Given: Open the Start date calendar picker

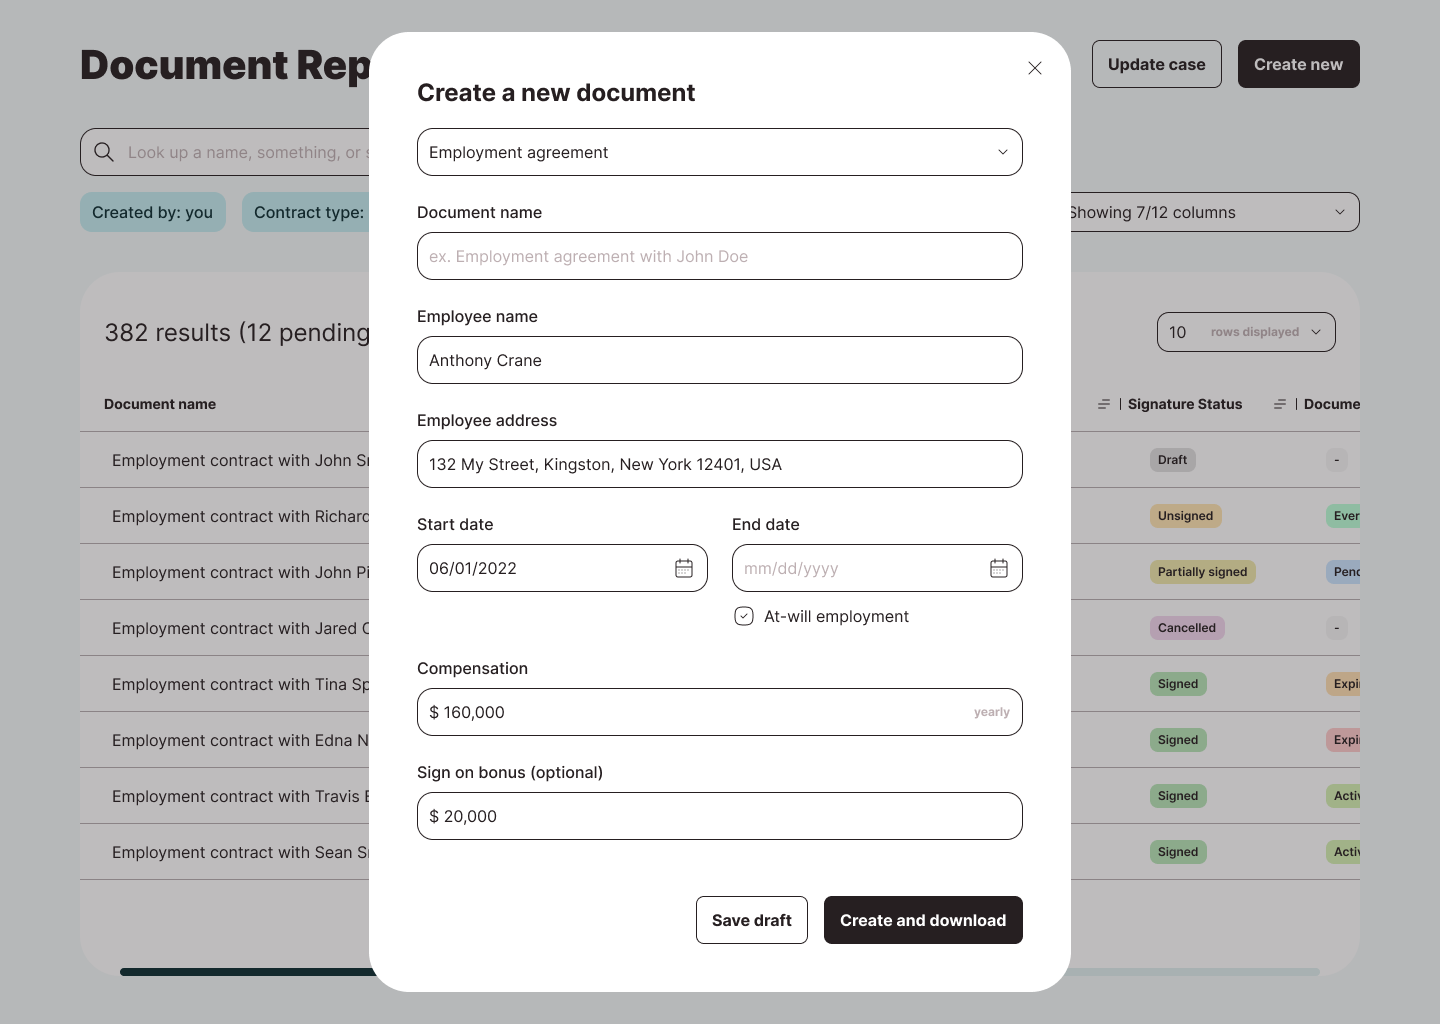Looking at the screenshot, I should [684, 568].
